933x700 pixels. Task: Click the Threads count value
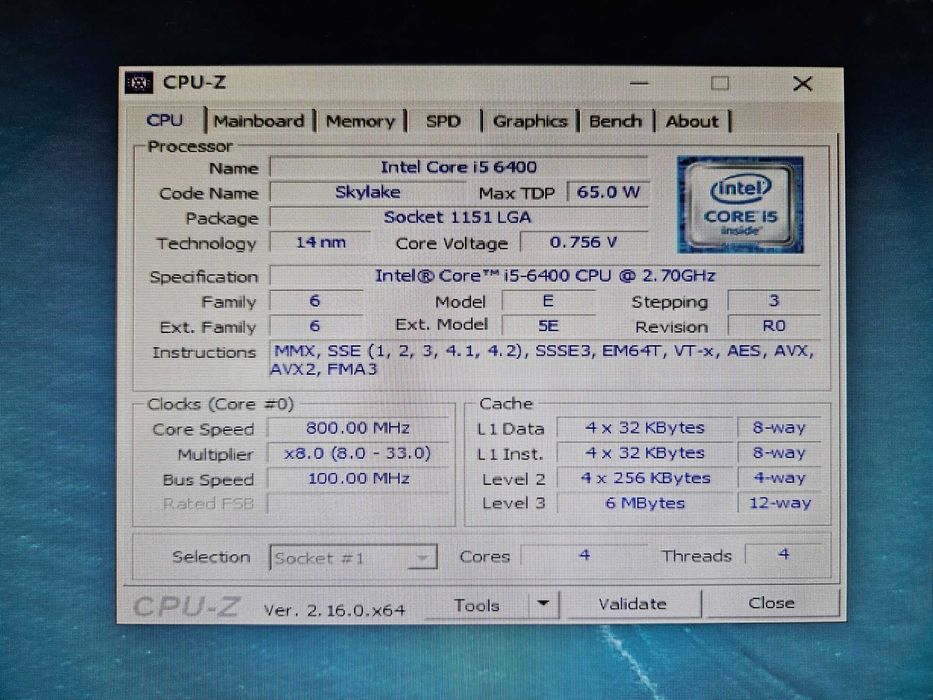(x=783, y=555)
